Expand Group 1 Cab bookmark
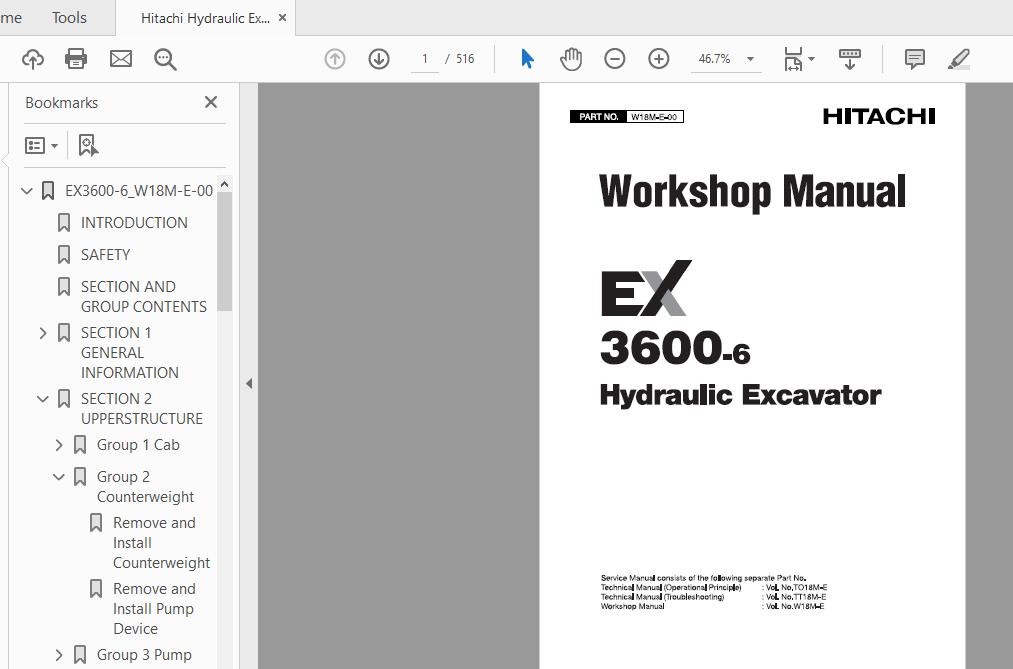This screenshot has width=1013, height=669. (x=59, y=445)
